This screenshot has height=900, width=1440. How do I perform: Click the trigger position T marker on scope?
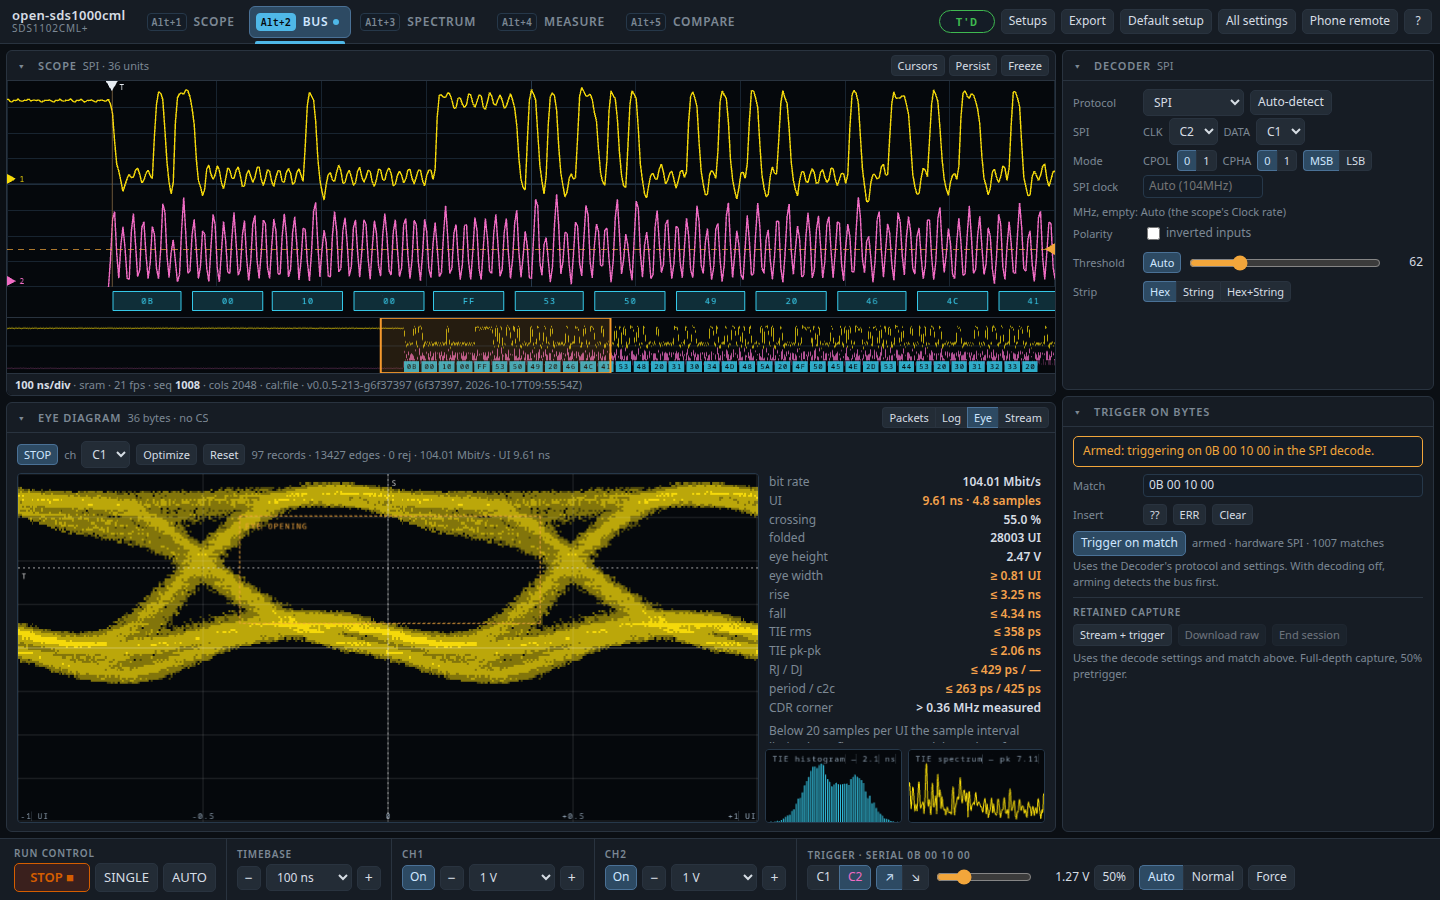click(x=112, y=86)
